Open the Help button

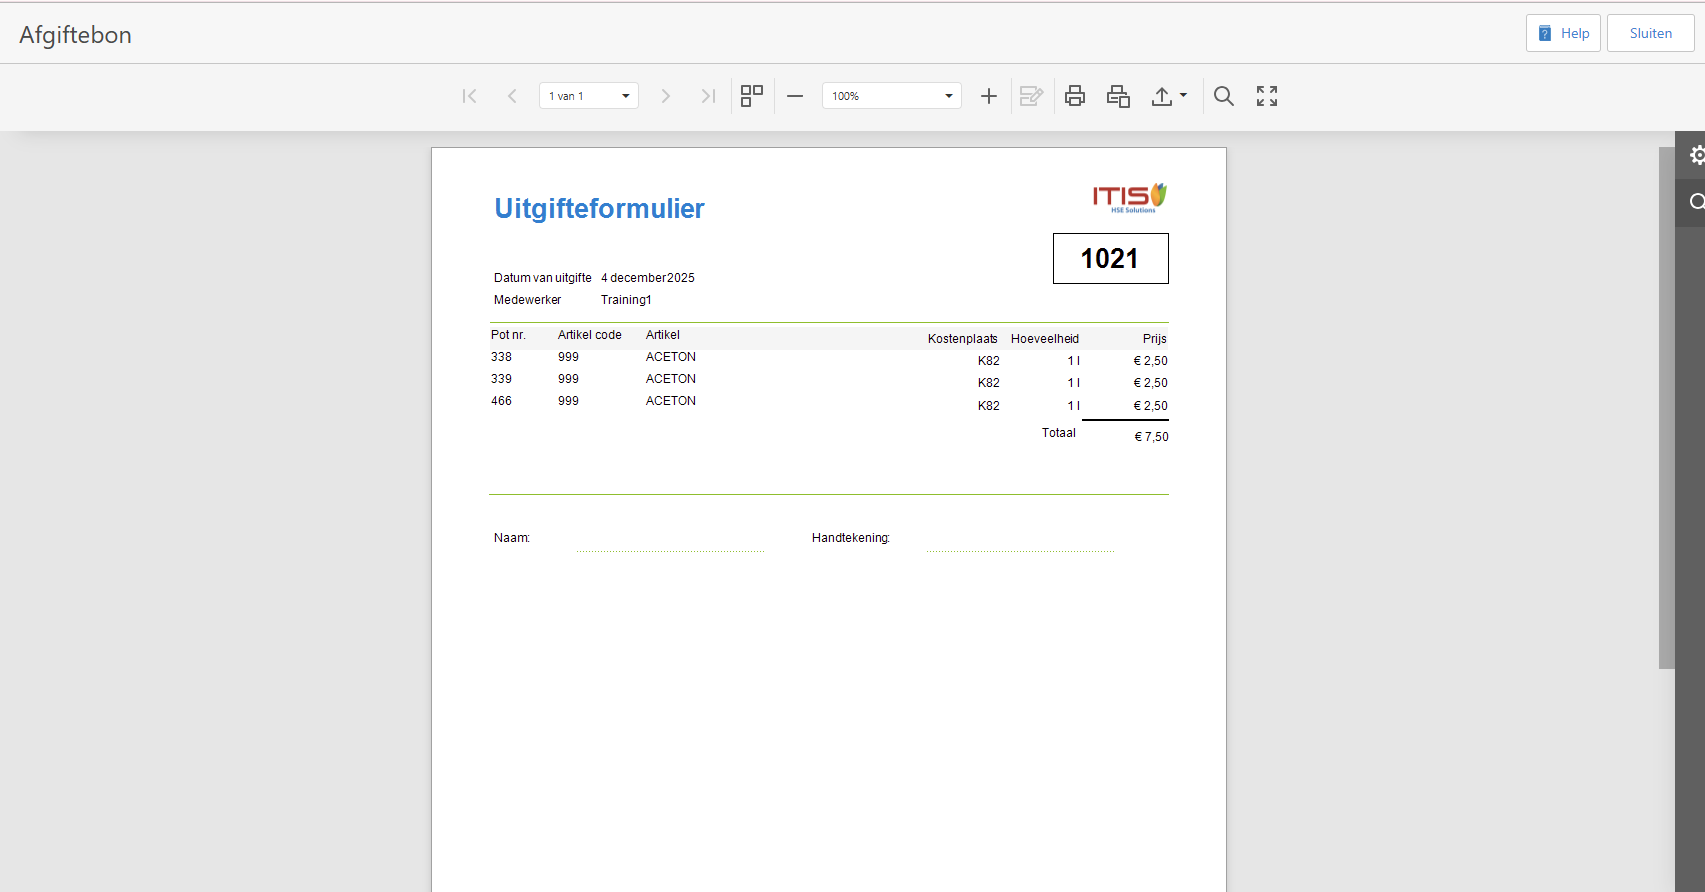coord(1563,33)
